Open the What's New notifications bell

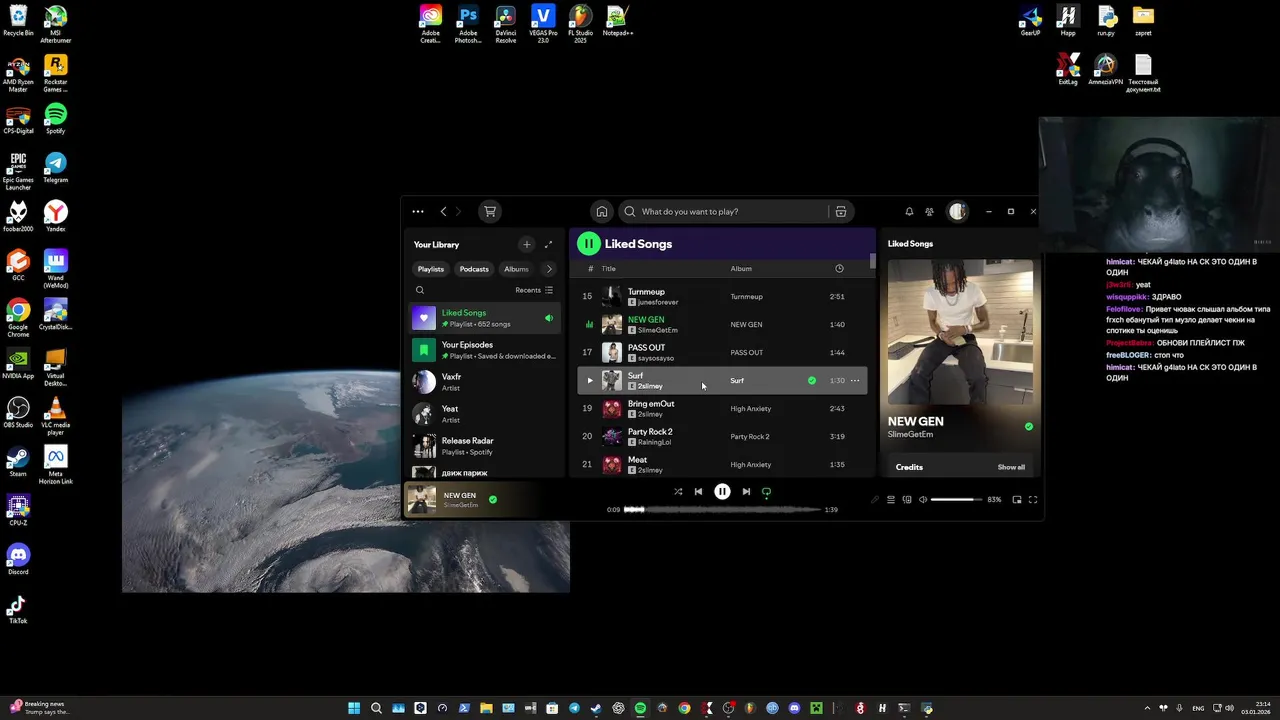tap(909, 212)
